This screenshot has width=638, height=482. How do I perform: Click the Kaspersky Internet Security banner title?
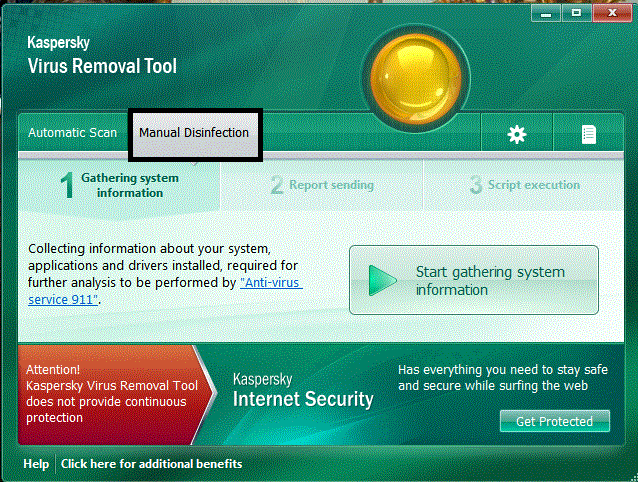click(x=302, y=392)
